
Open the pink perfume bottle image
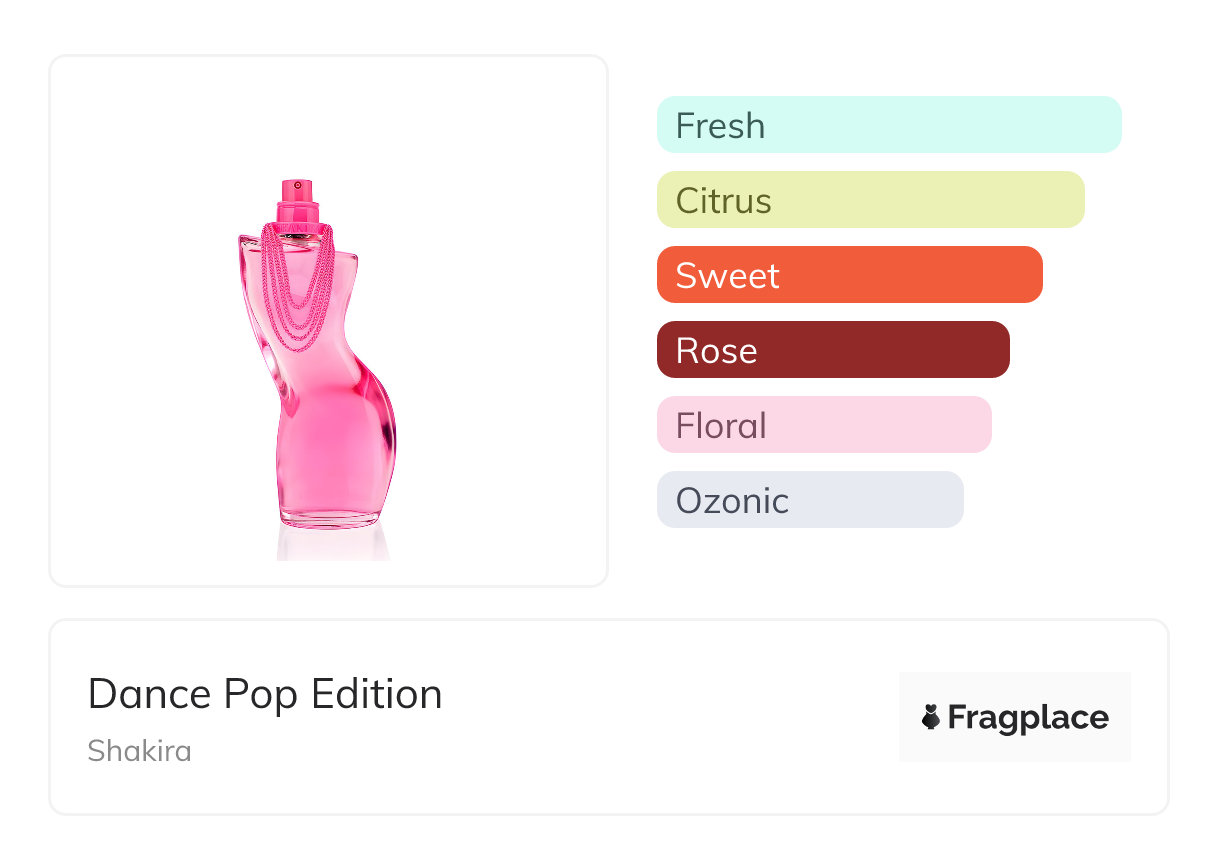pos(320,400)
